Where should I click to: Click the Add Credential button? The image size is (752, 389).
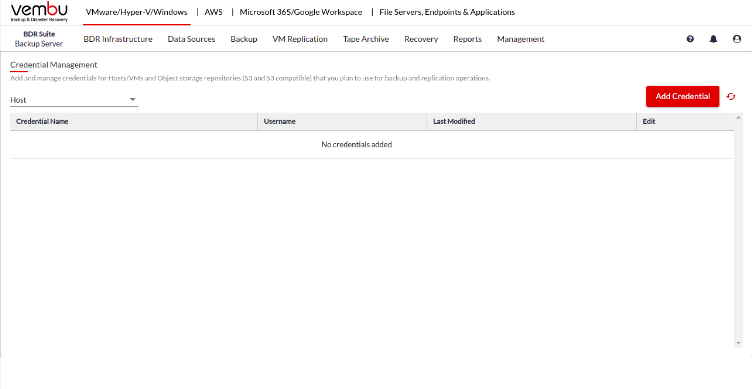click(682, 96)
